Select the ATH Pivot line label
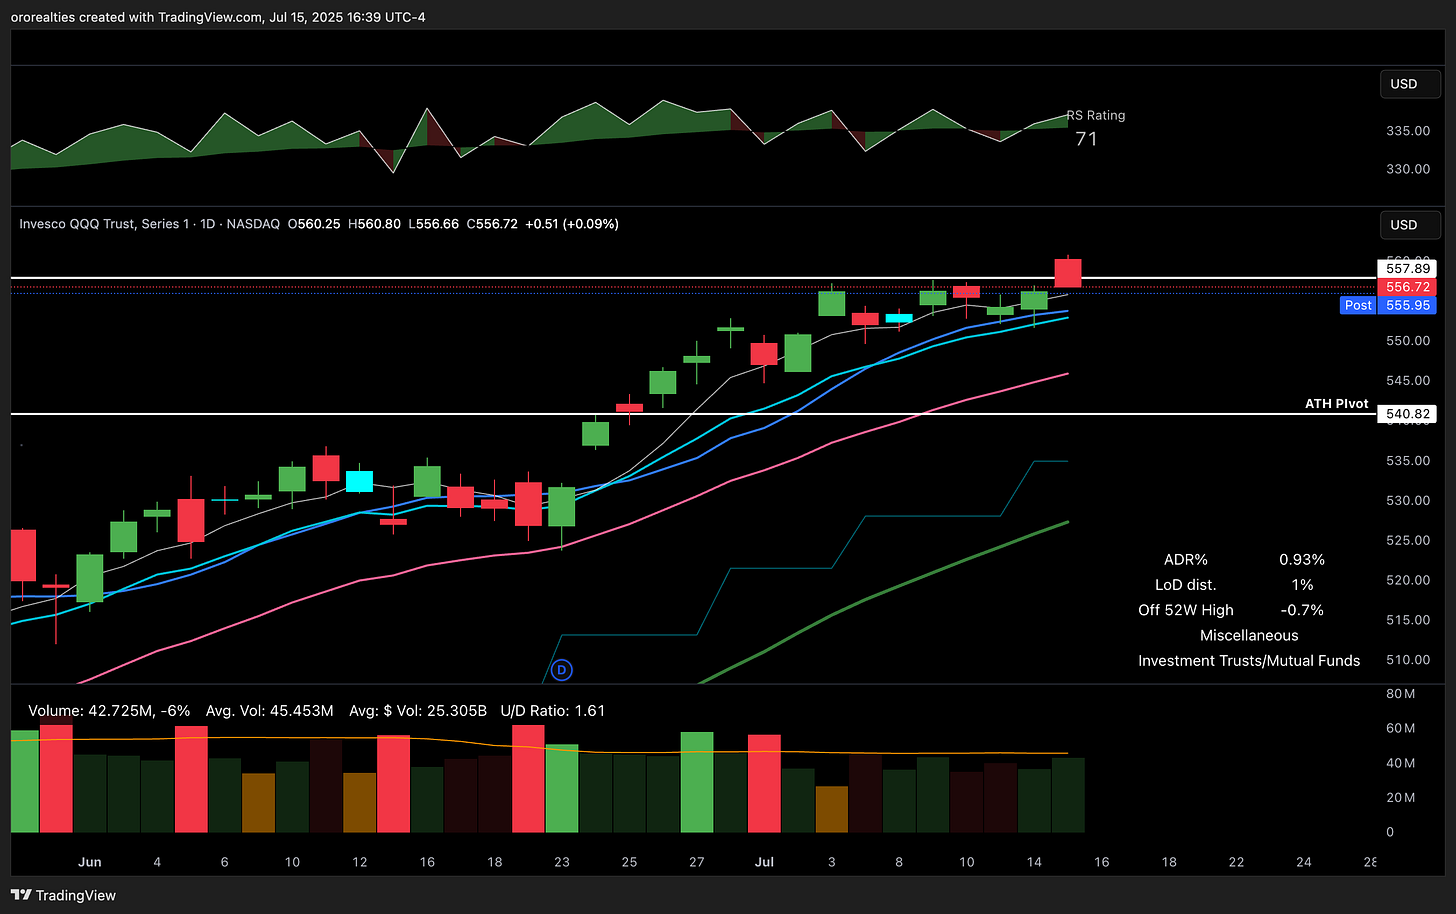Viewport: 1456px width, 914px height. tap(1337, 404)
